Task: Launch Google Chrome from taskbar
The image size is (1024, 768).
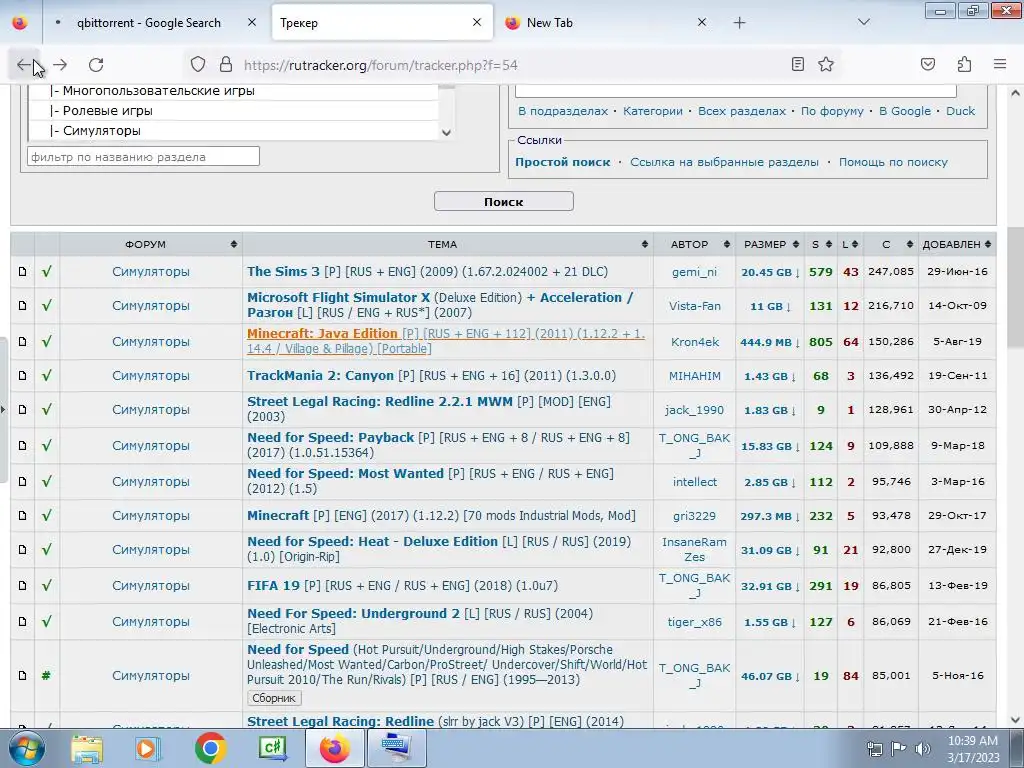Action: pos(210,748)
